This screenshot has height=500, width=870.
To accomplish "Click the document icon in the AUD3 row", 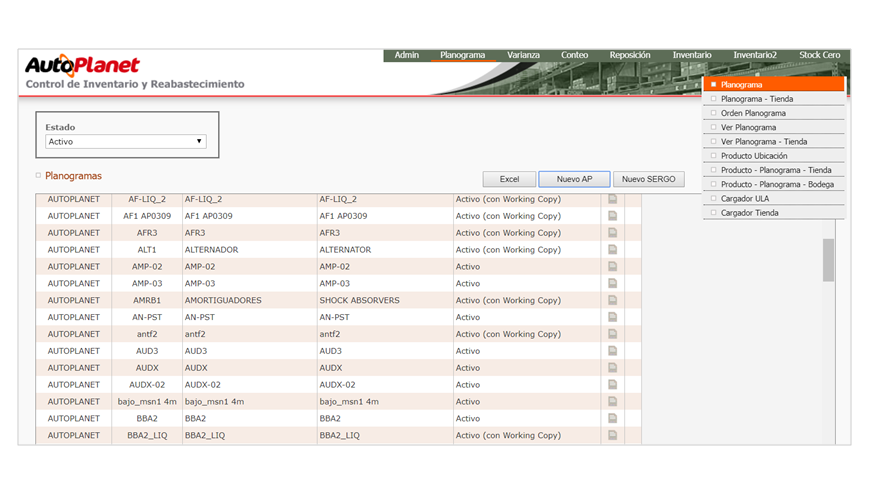I will click(x=612, y=351).
